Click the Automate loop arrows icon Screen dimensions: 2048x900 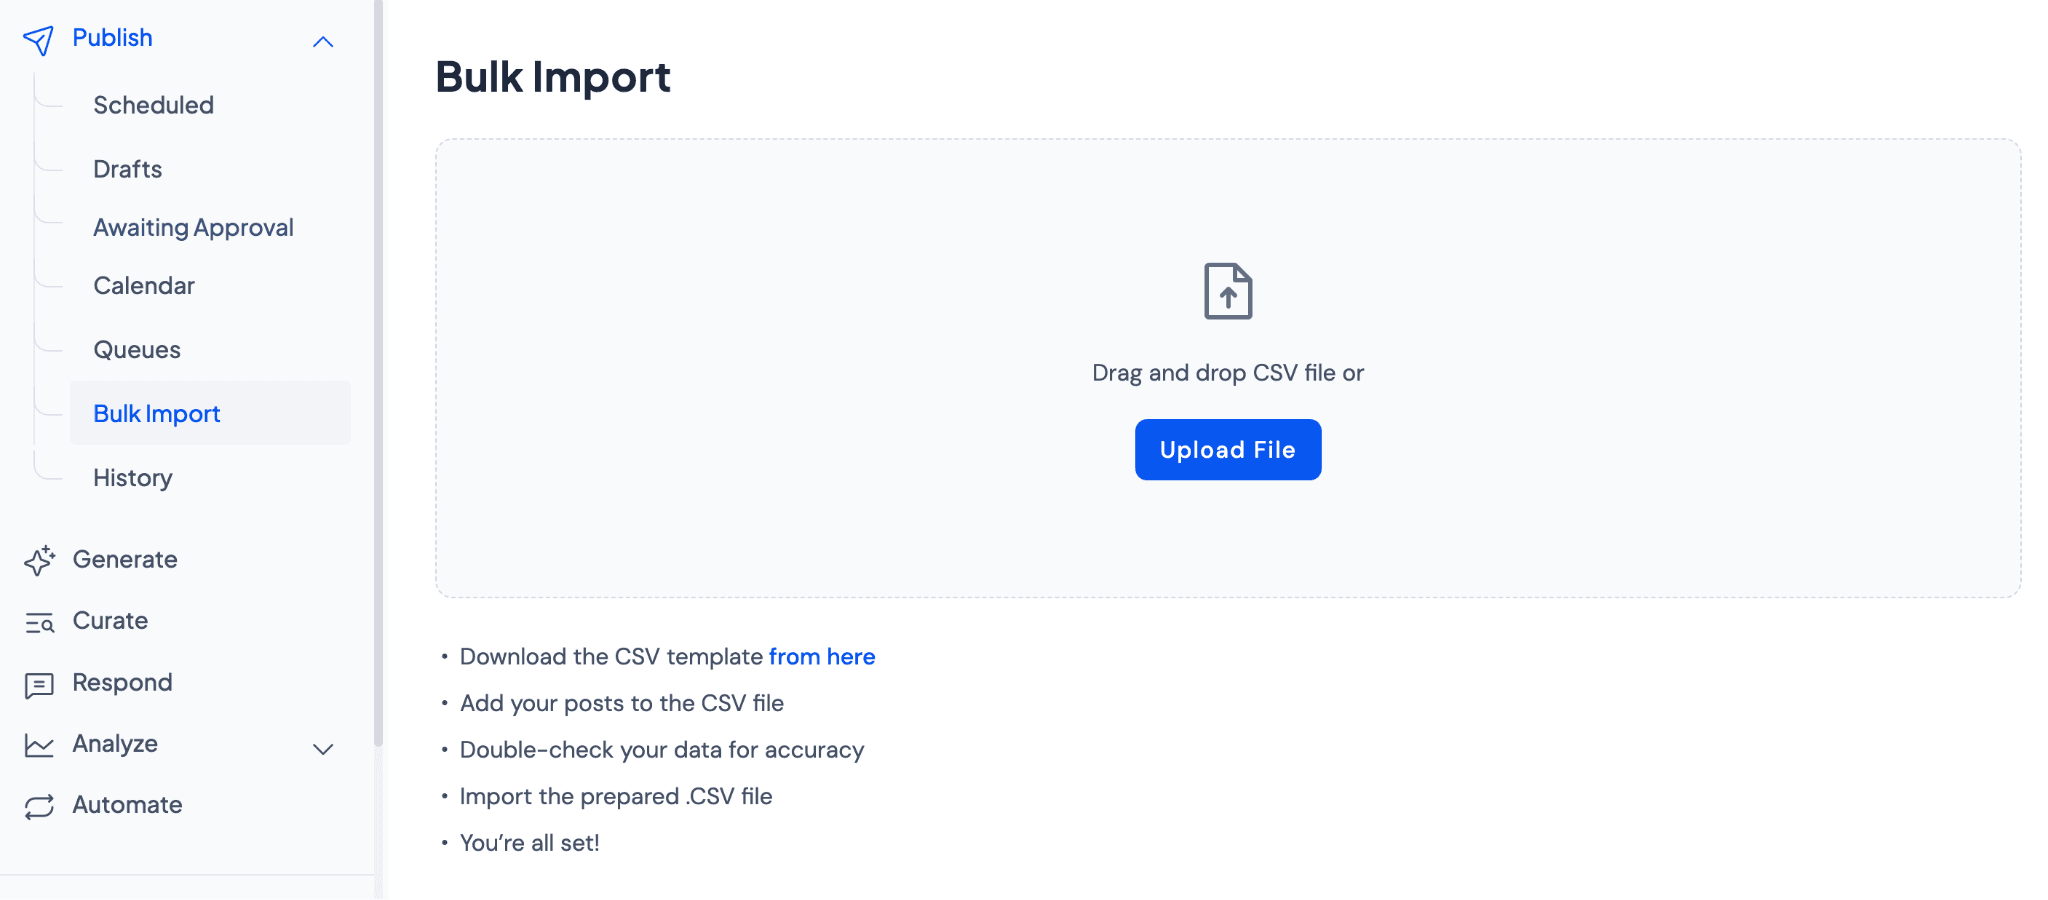coord(39,807)
